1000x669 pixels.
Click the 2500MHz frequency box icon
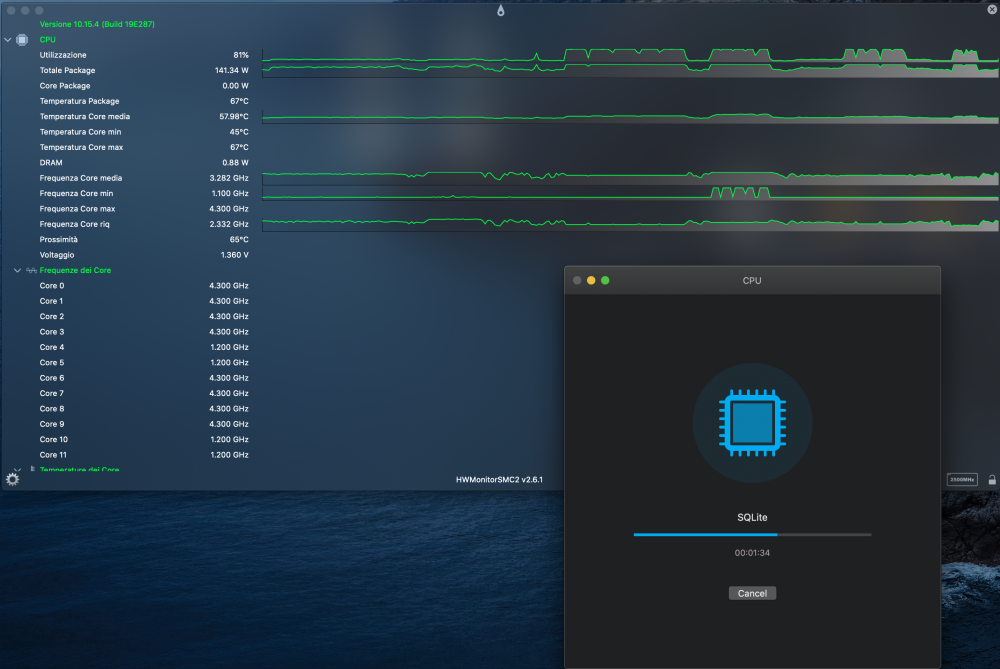pos(962,480)
